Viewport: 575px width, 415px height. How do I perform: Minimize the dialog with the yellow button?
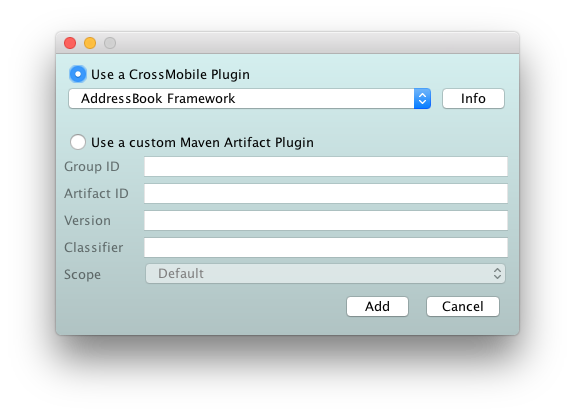(x=90, y=43)
